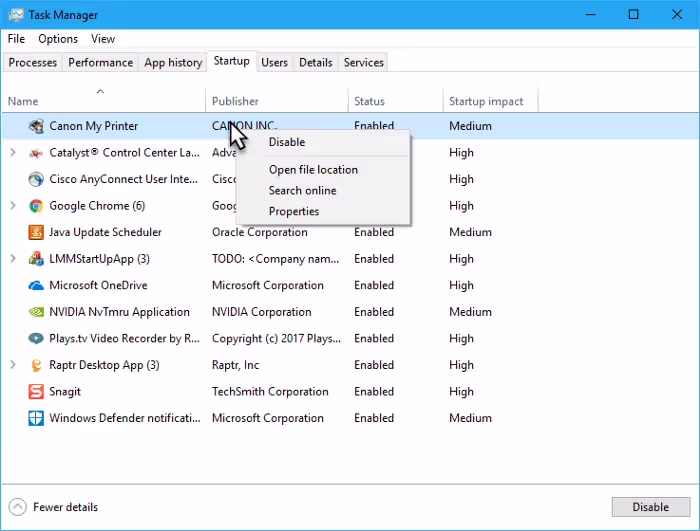This screenshot has width=700, height=531.
Task: Expand the Catalyst Control Center row
Action: pyautogui.click(x=13, y=153)
